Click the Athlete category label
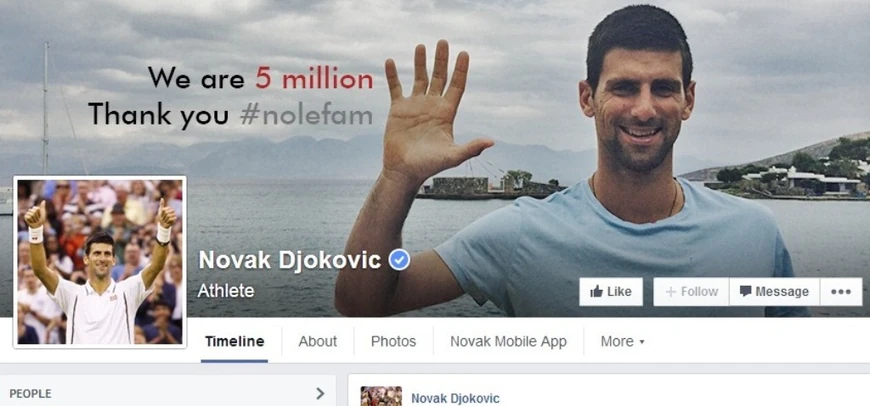The height and width of the screenshot is (406, 870). point(226,291)
